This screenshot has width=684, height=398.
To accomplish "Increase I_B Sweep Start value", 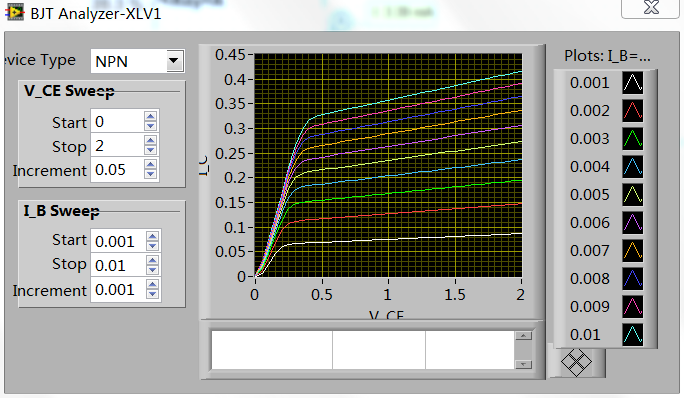I will click(152, 236).
